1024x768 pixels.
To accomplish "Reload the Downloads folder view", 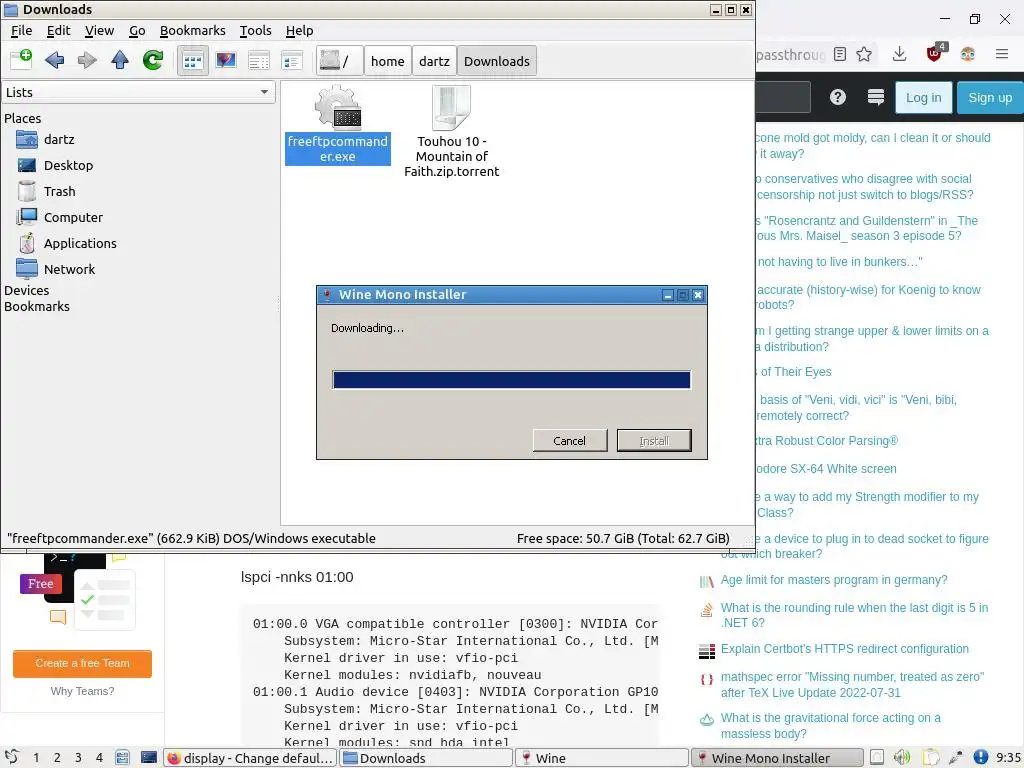I will 153,61.
